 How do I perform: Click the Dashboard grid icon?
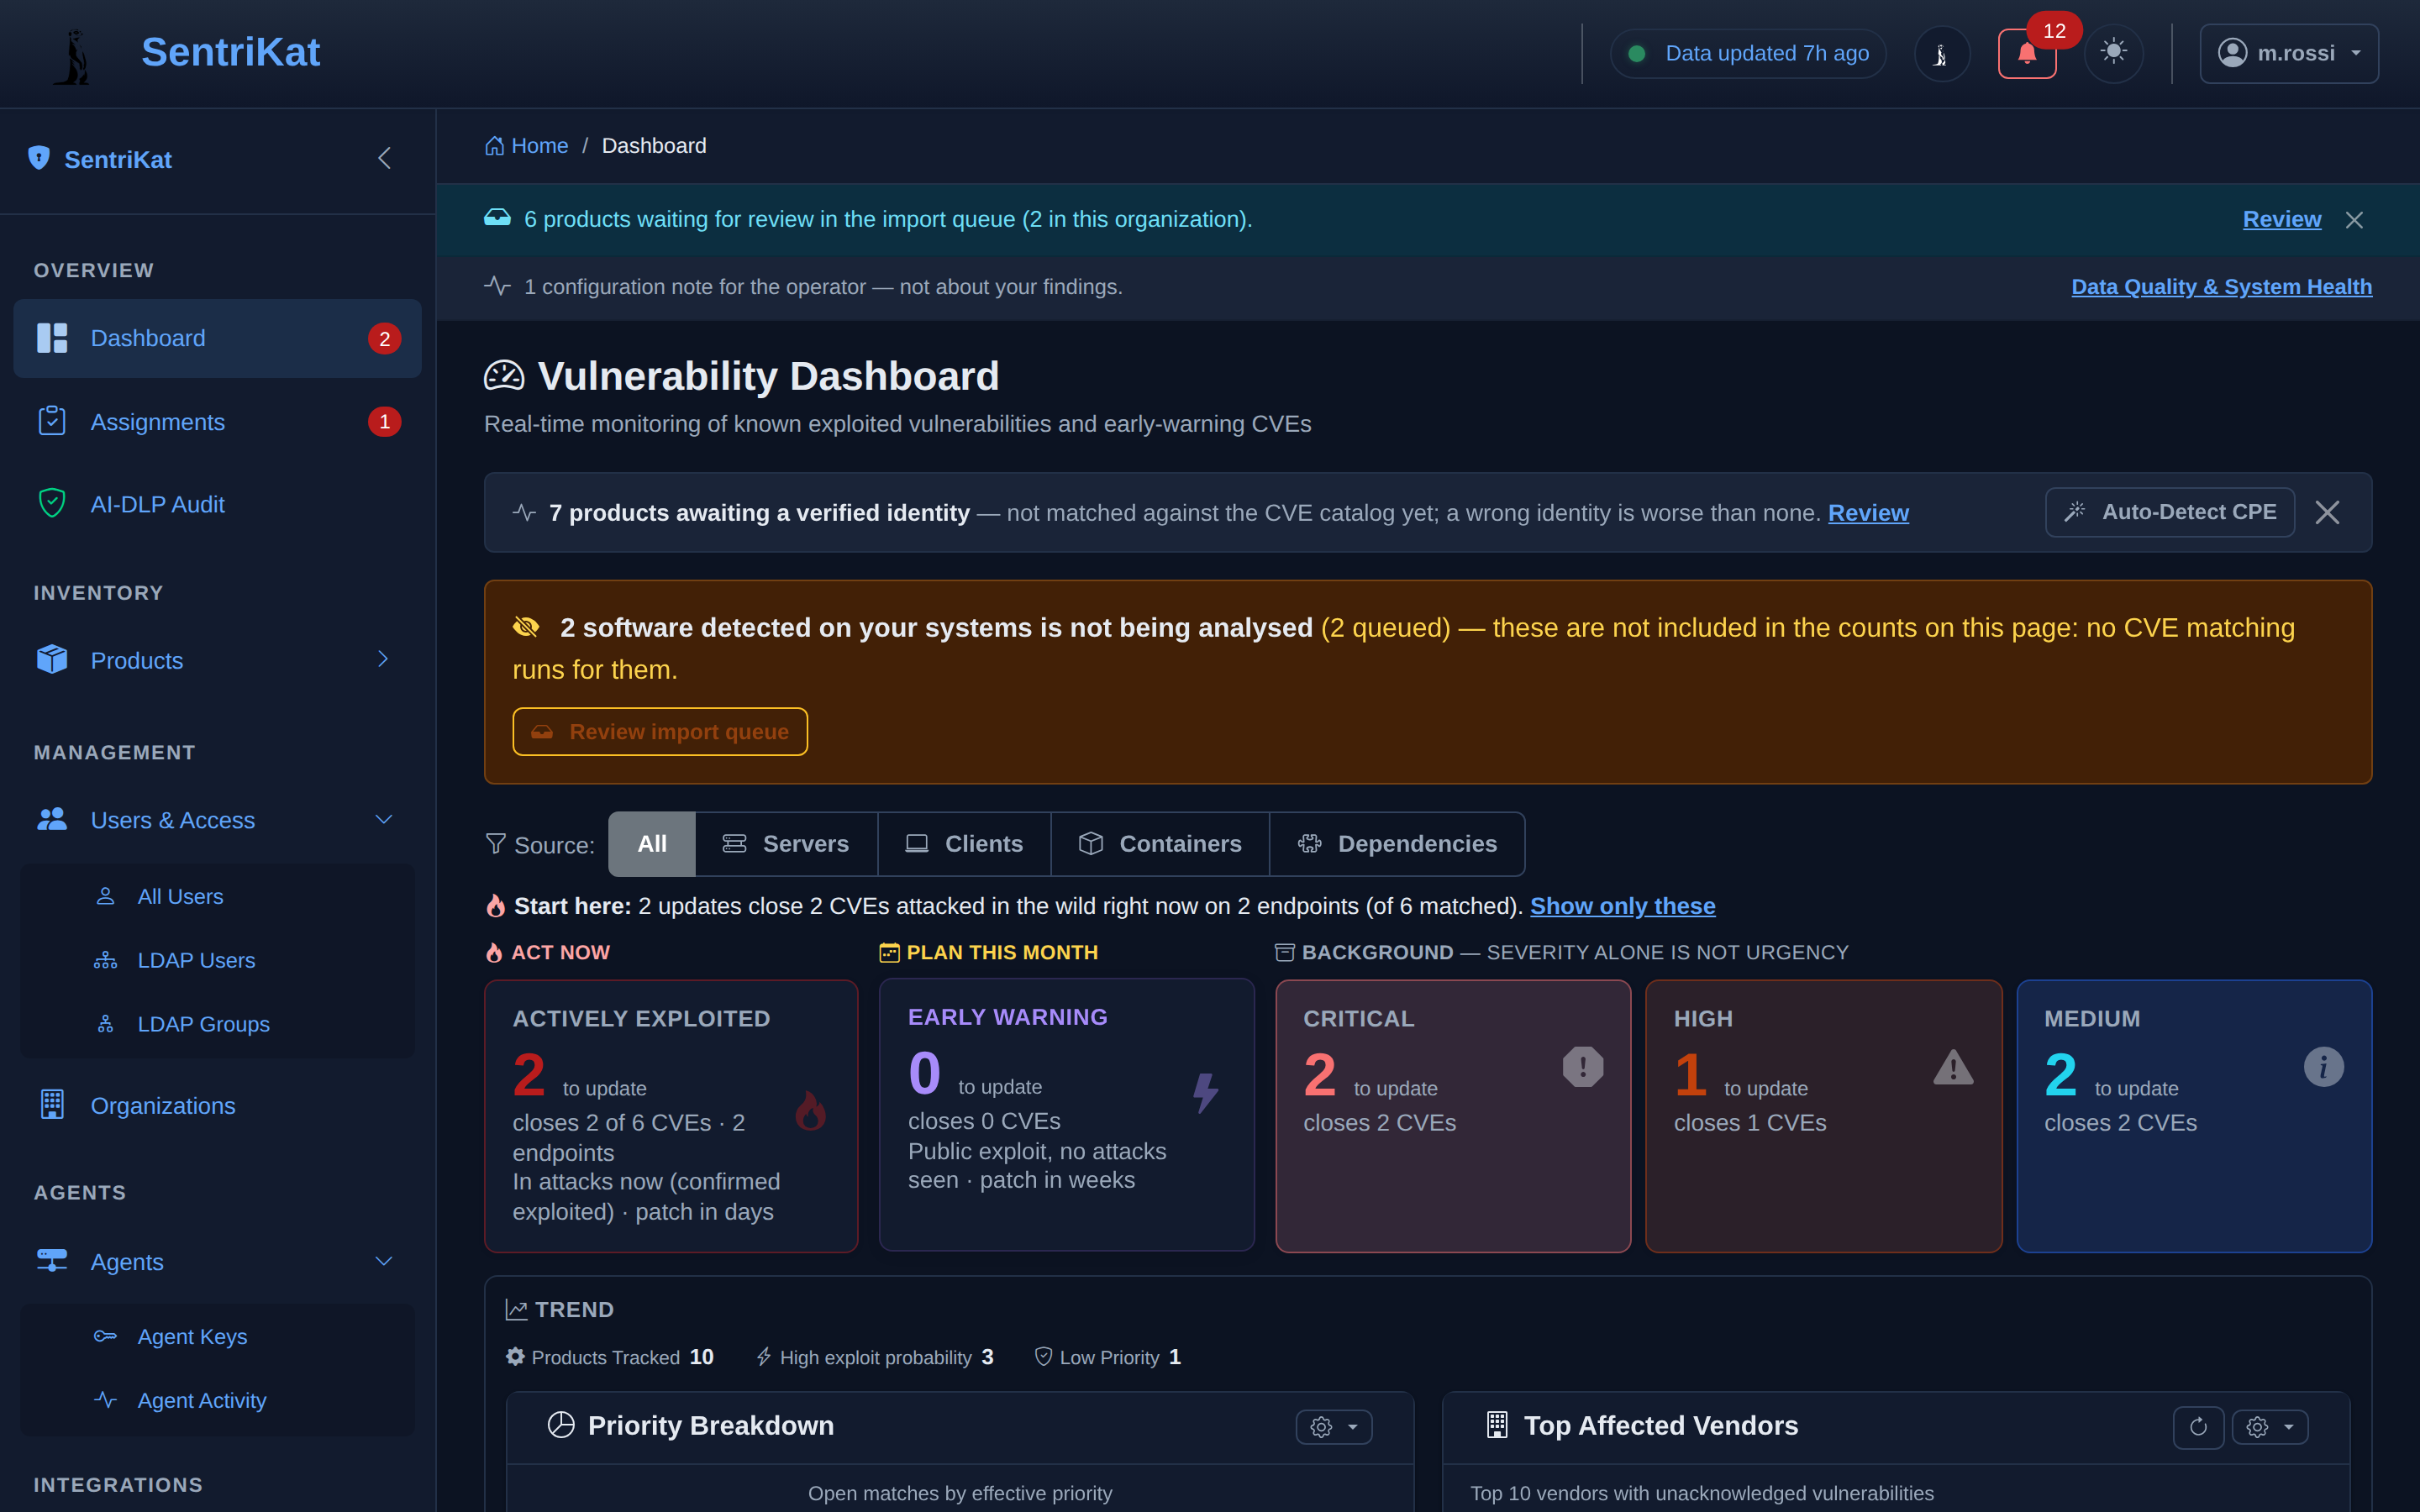52,338
